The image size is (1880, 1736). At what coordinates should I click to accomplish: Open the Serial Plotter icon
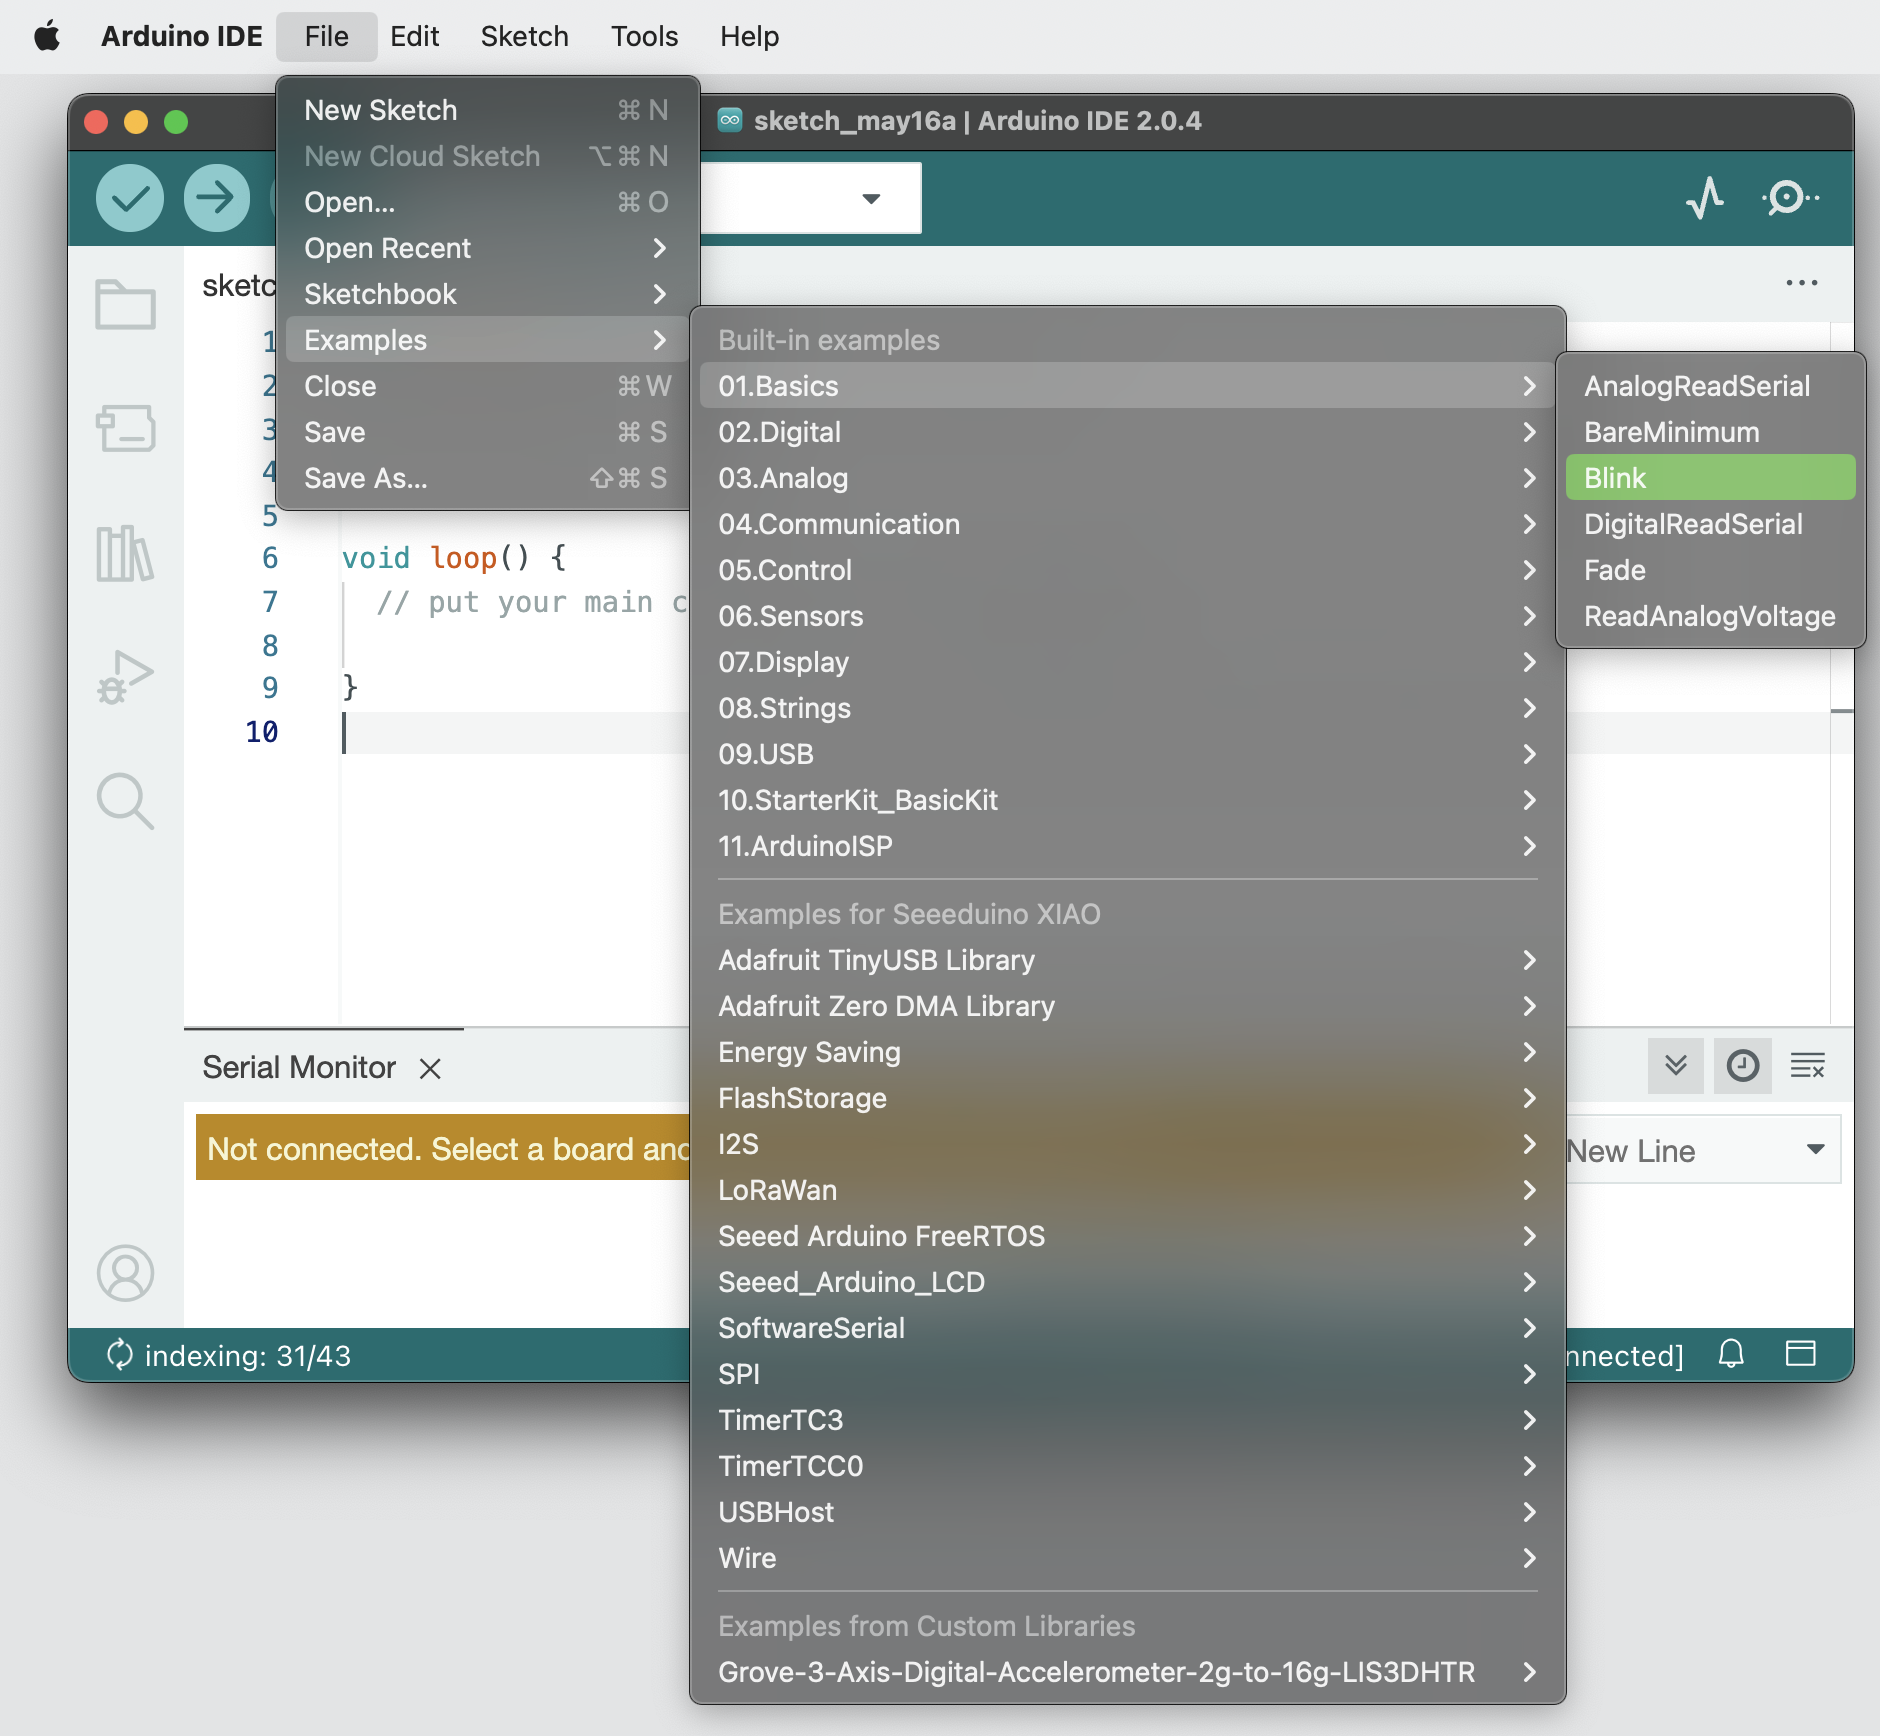click(x=1705, y=198)
